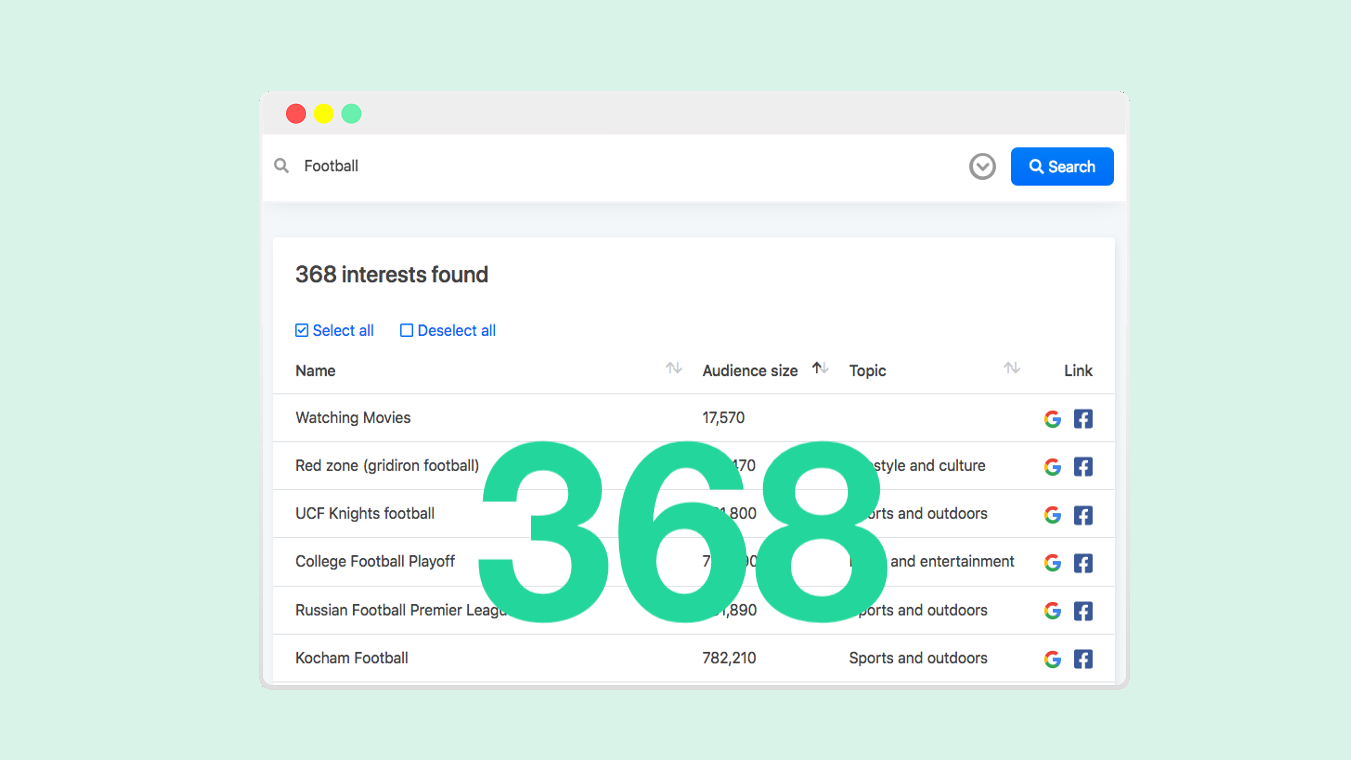Open Facebook link for UCF Knights football
The image size is (1351, 760).
[1083, 515]
